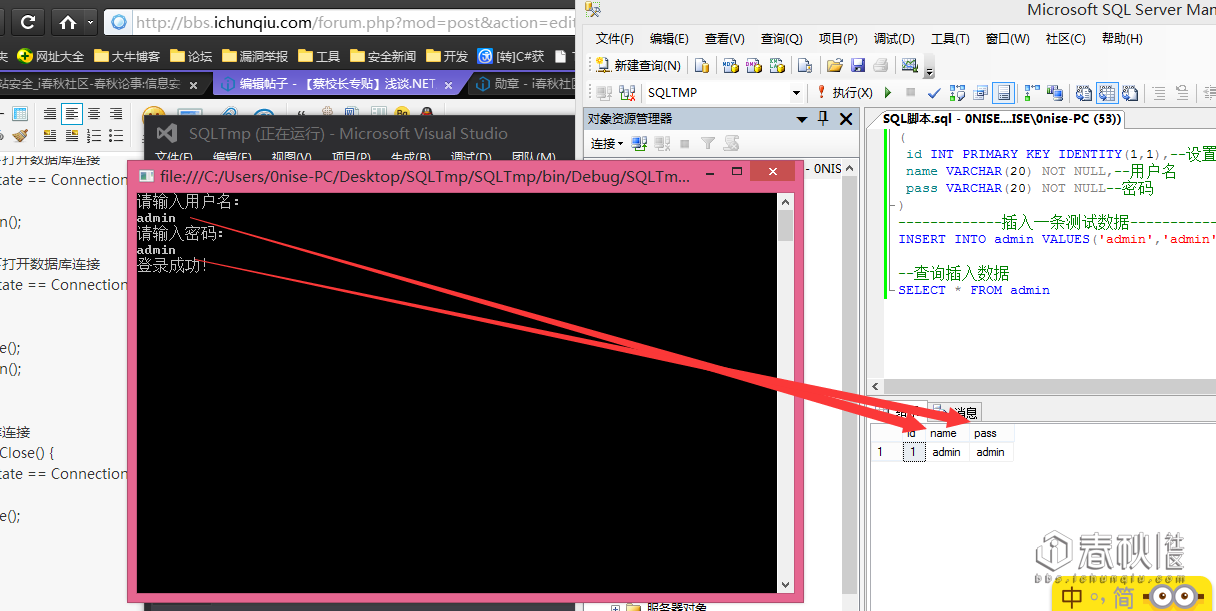
Task: Open the Window (窗口) menu in SSMS
Action: 1007,39
